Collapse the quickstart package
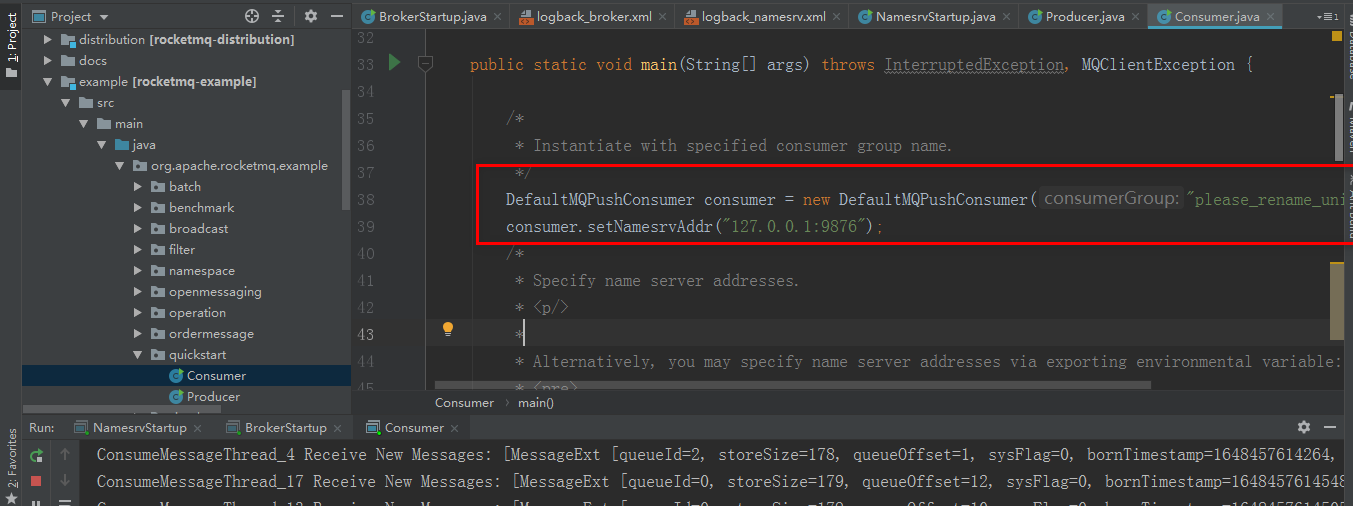The width and height of the screenshot is (1353, 506). coord(139,354)
